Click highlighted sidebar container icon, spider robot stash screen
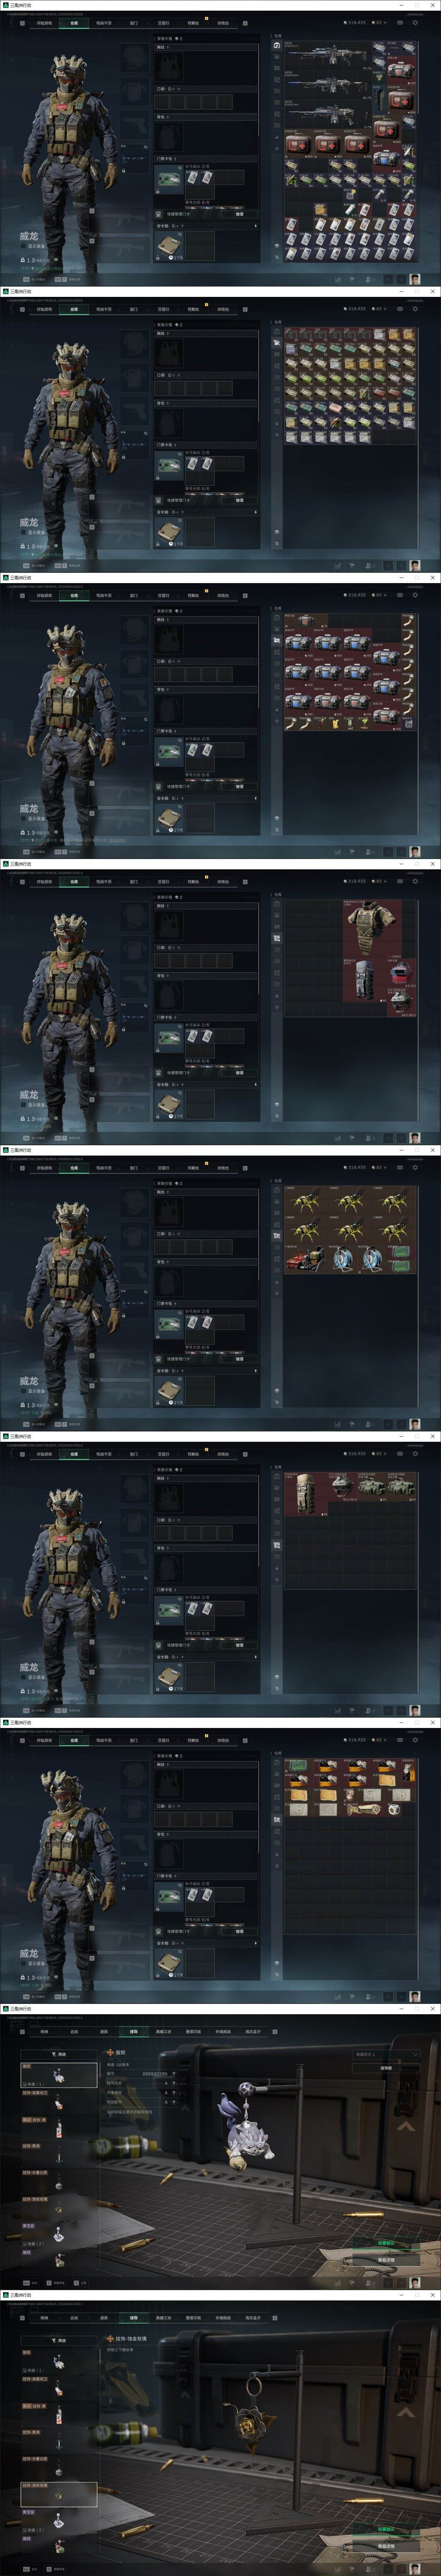The height and width of the screenshot is (2576, 441). point(277,1236)
